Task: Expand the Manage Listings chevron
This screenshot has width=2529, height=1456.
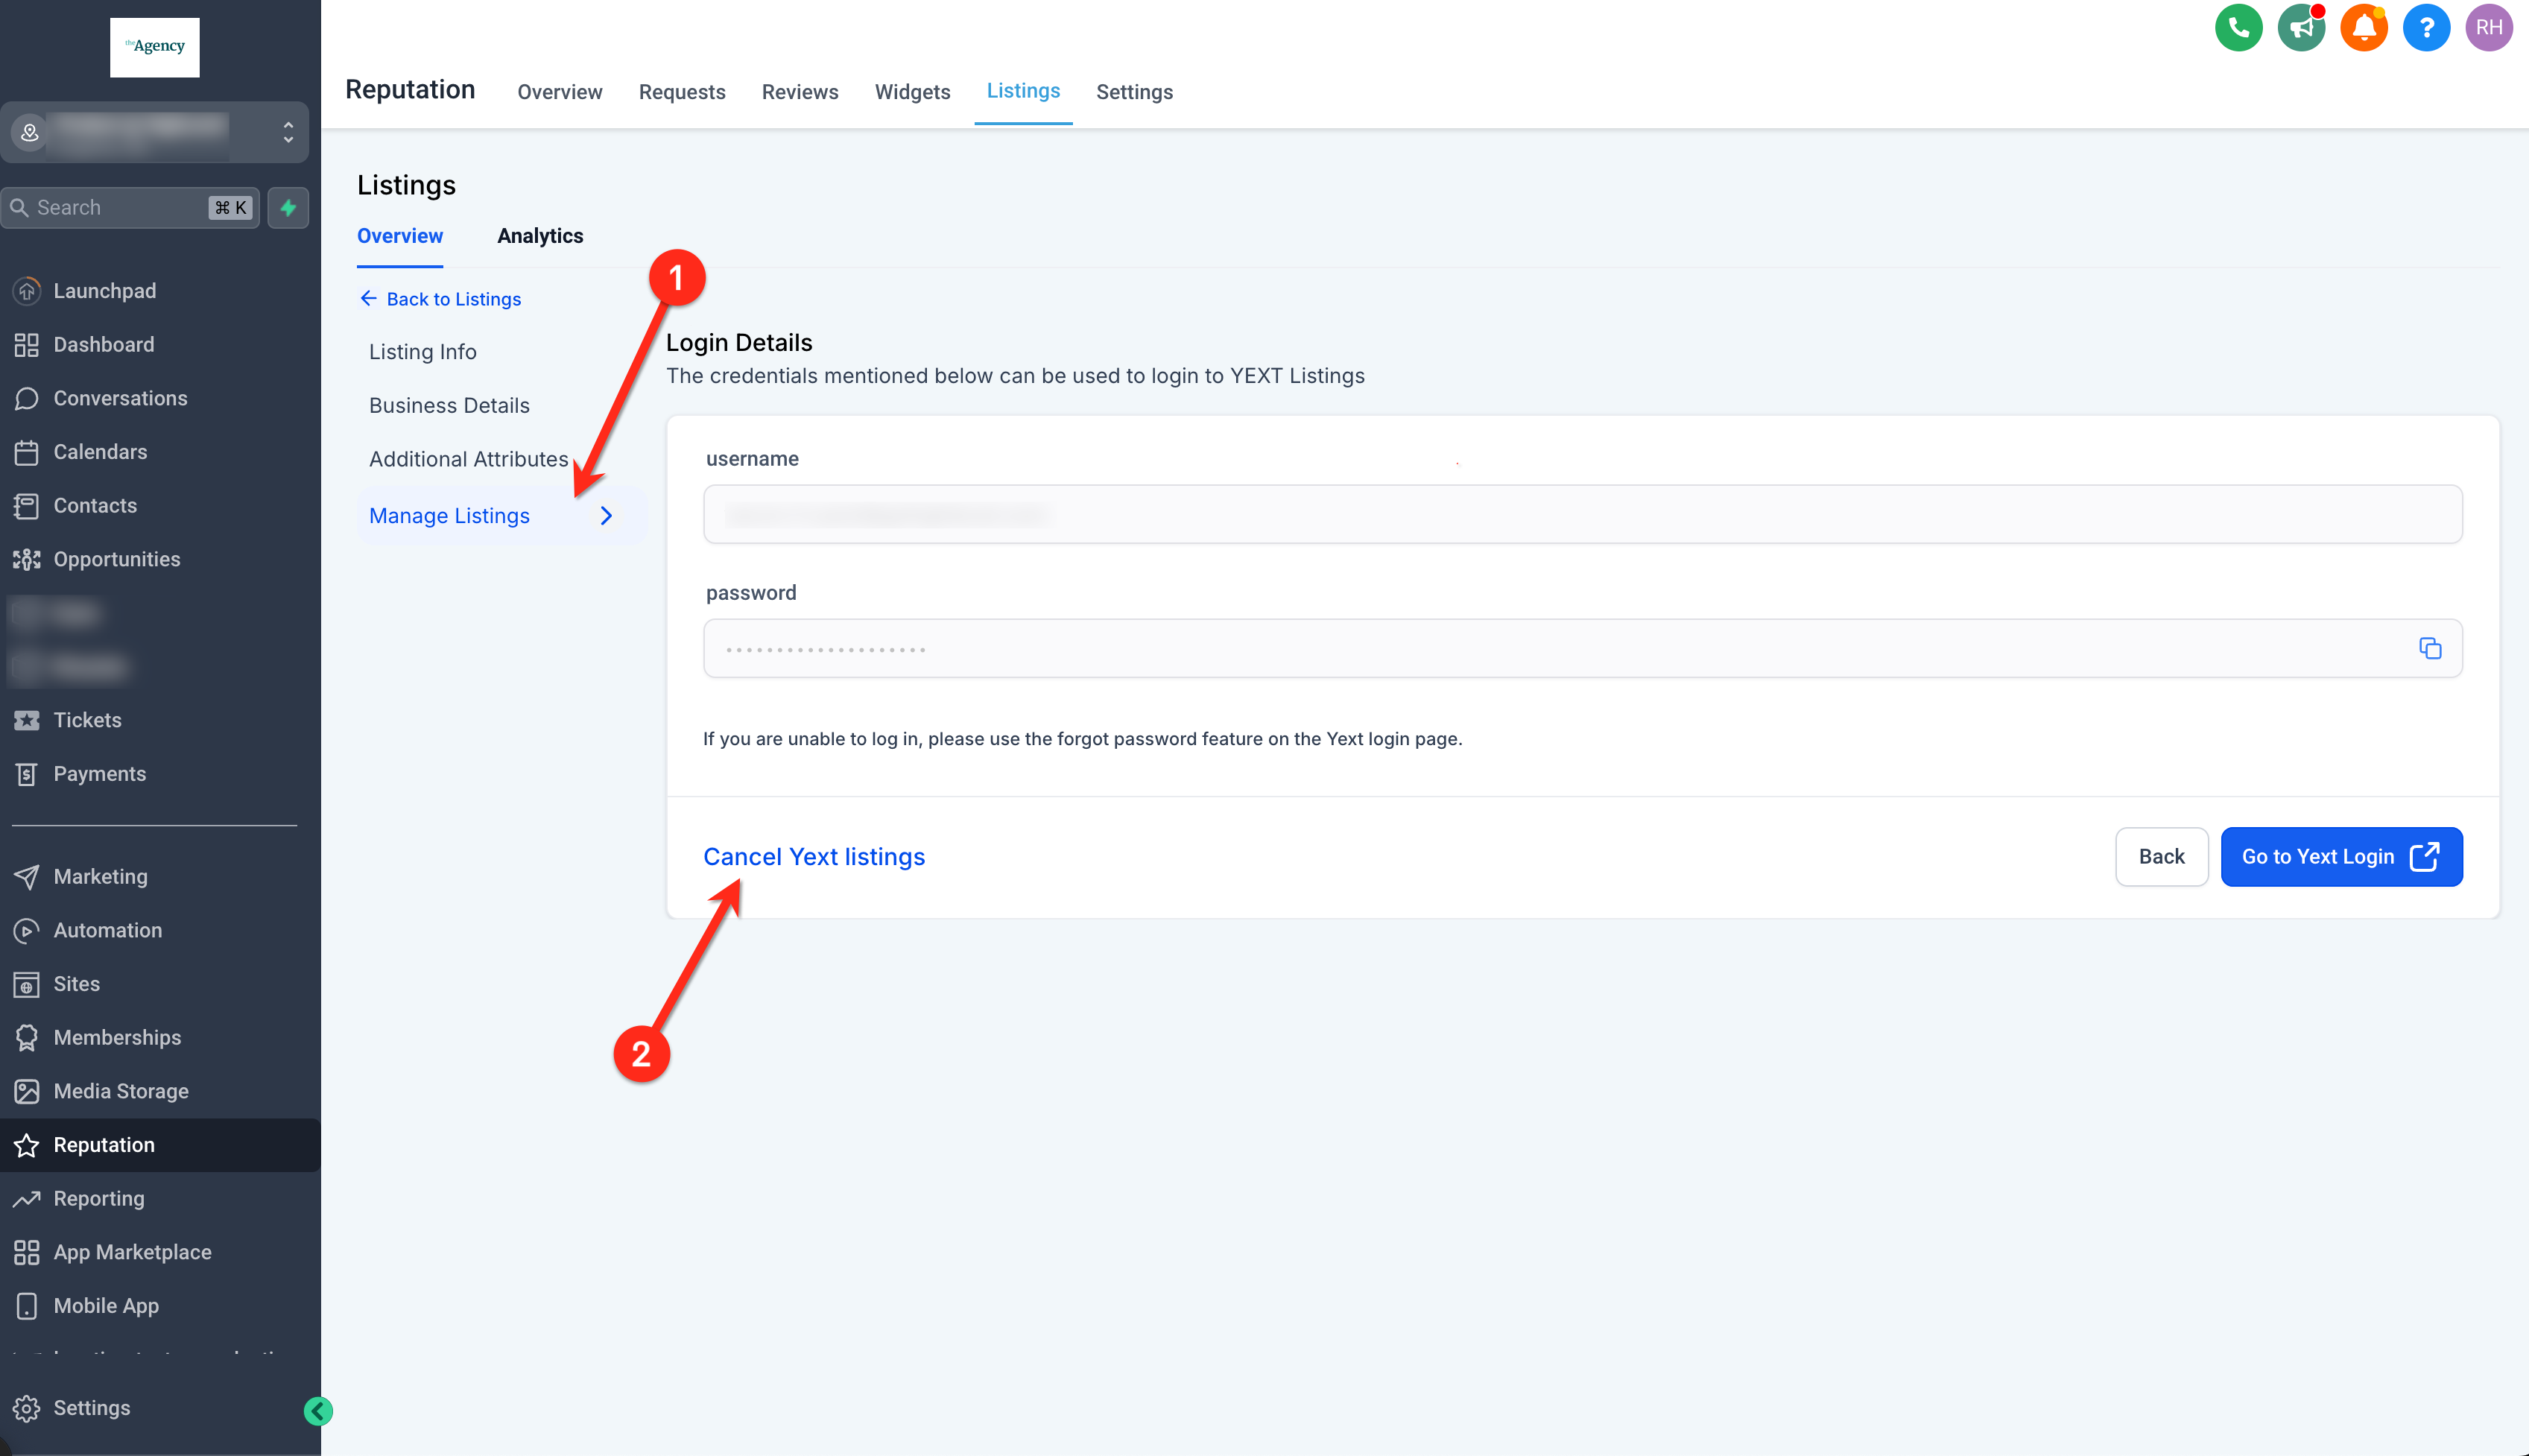Action: (x=606, y=516)
